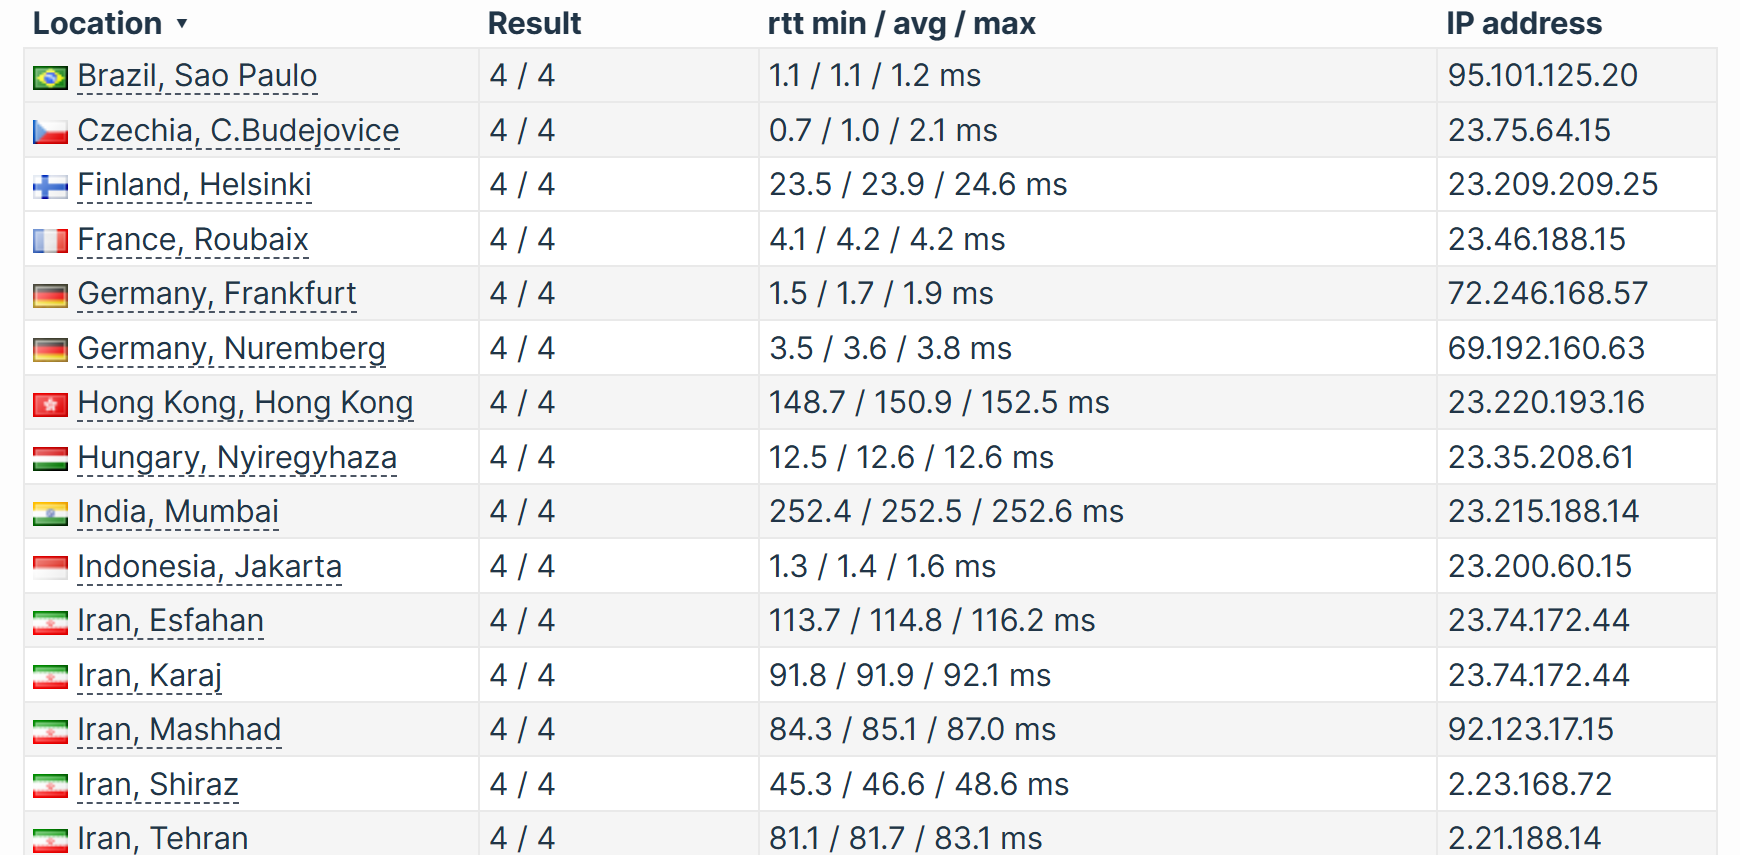Viewport: 1740px width, 855px height.
Task: Open the Iran, Mashhad link
Action: [x=179, y=730]
